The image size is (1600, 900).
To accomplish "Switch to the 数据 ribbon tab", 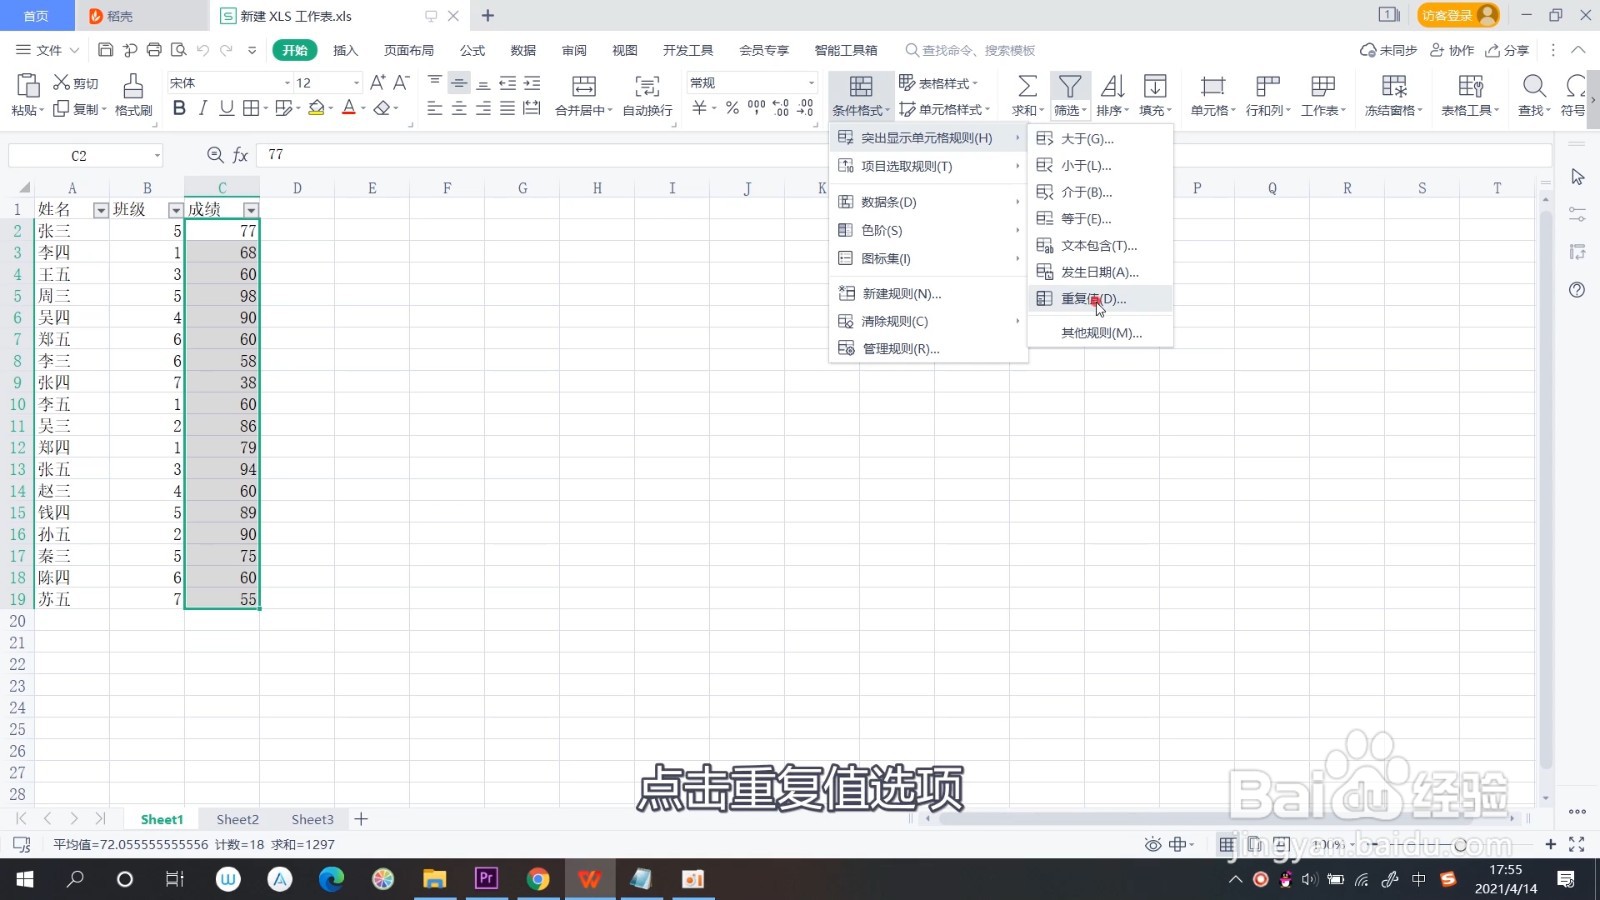I will coord(523,50).
